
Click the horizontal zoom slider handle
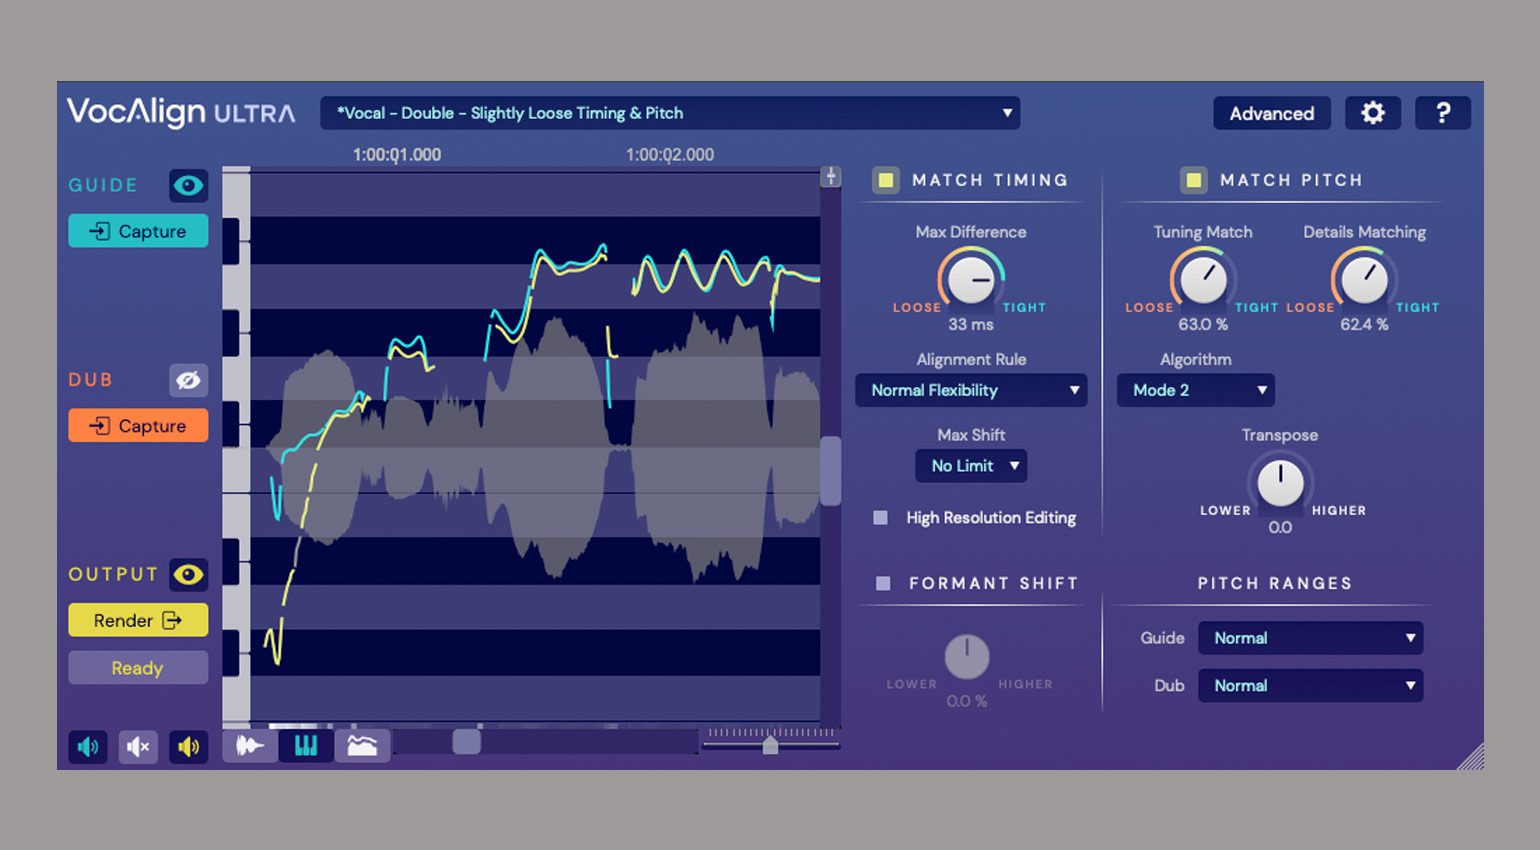click(770, 745)
